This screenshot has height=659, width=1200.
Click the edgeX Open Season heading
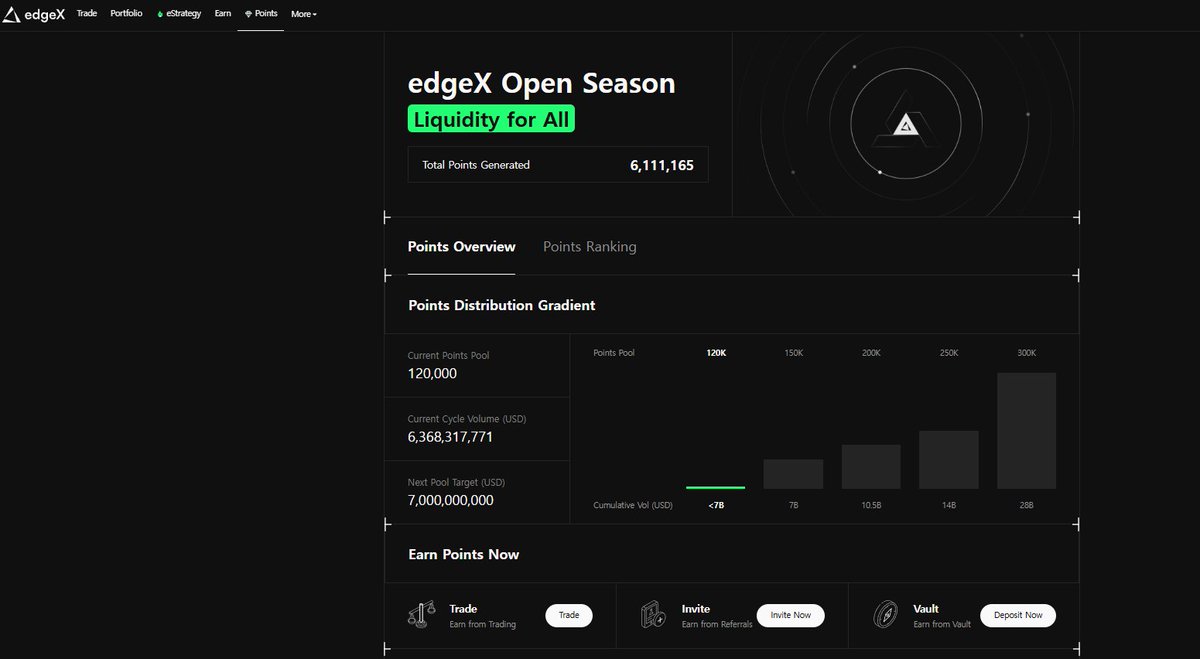tap(542, 83)
